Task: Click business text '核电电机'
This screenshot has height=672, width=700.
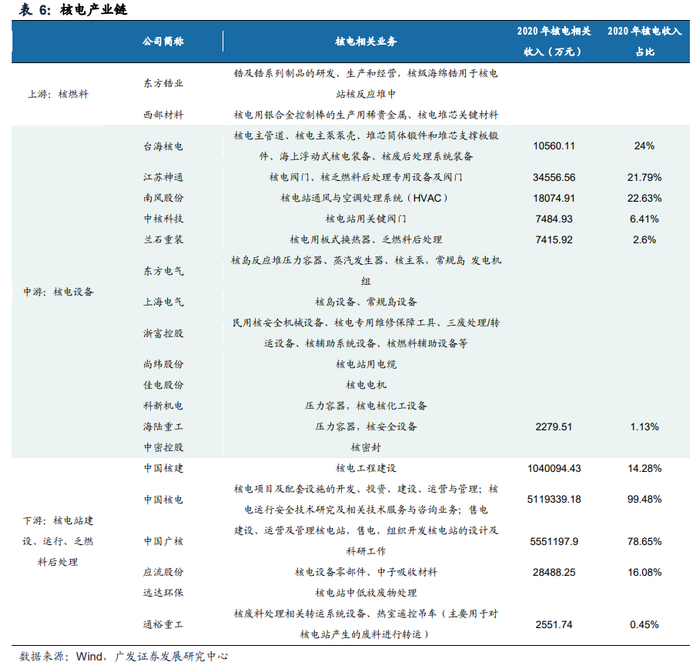Action: 366,385
